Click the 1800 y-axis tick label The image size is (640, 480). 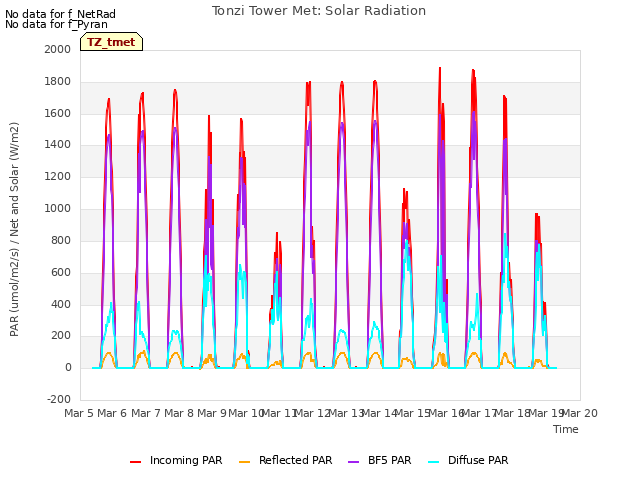click(58, 82)
